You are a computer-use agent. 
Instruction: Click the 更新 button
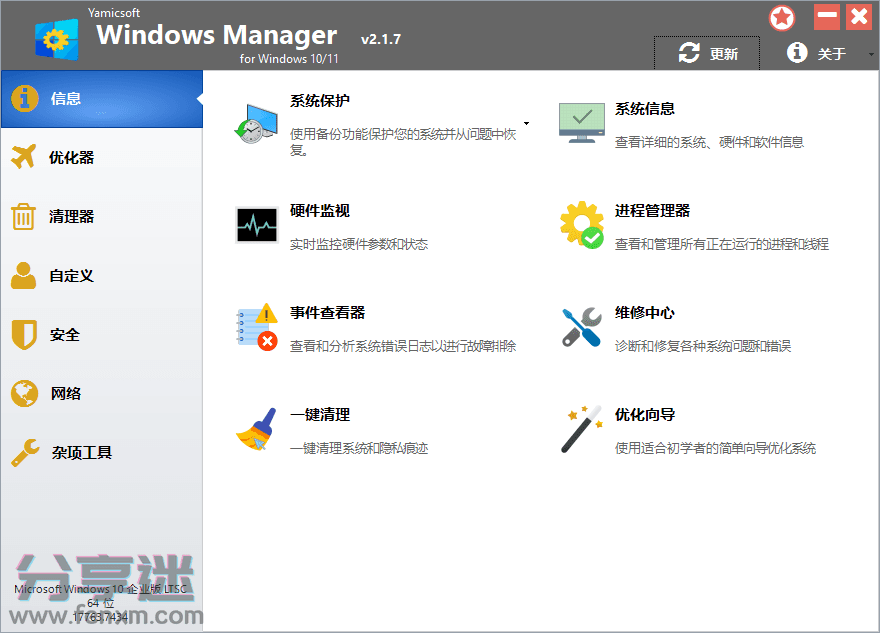point(708,54)
